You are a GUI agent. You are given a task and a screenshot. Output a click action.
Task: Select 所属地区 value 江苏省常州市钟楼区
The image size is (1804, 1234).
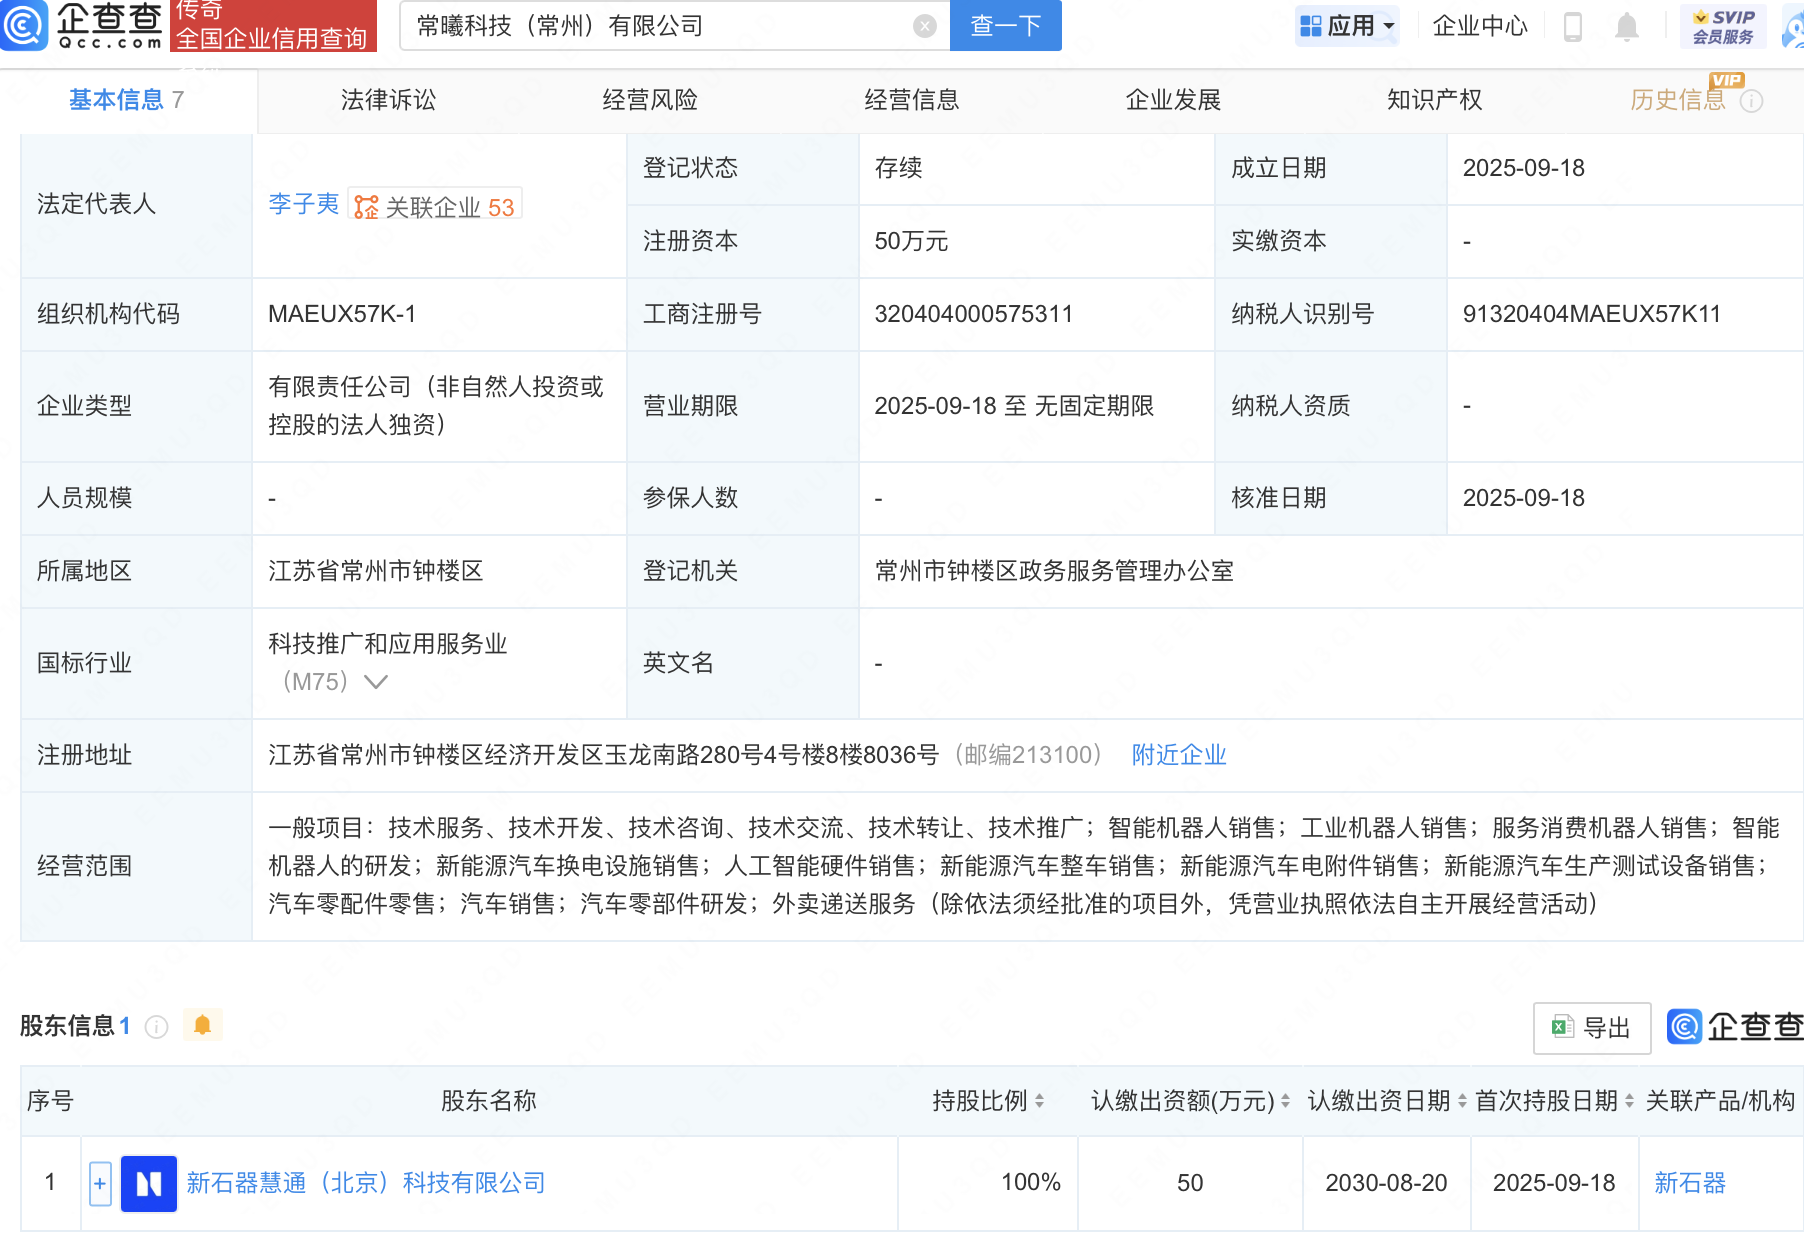tap(376, 571)
